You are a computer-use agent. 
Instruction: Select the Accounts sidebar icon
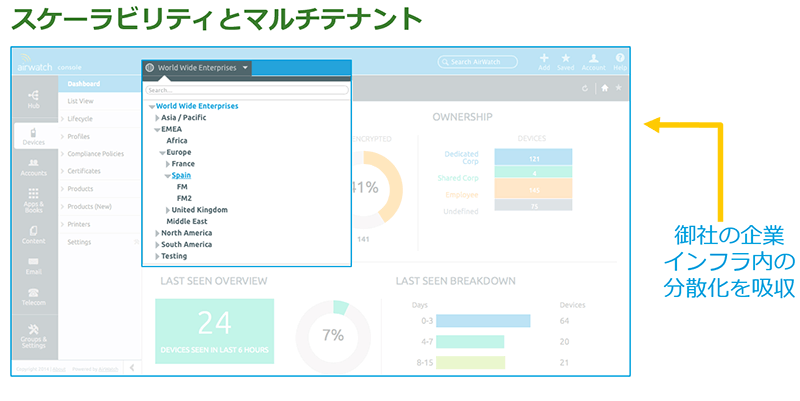pos(34,166)
